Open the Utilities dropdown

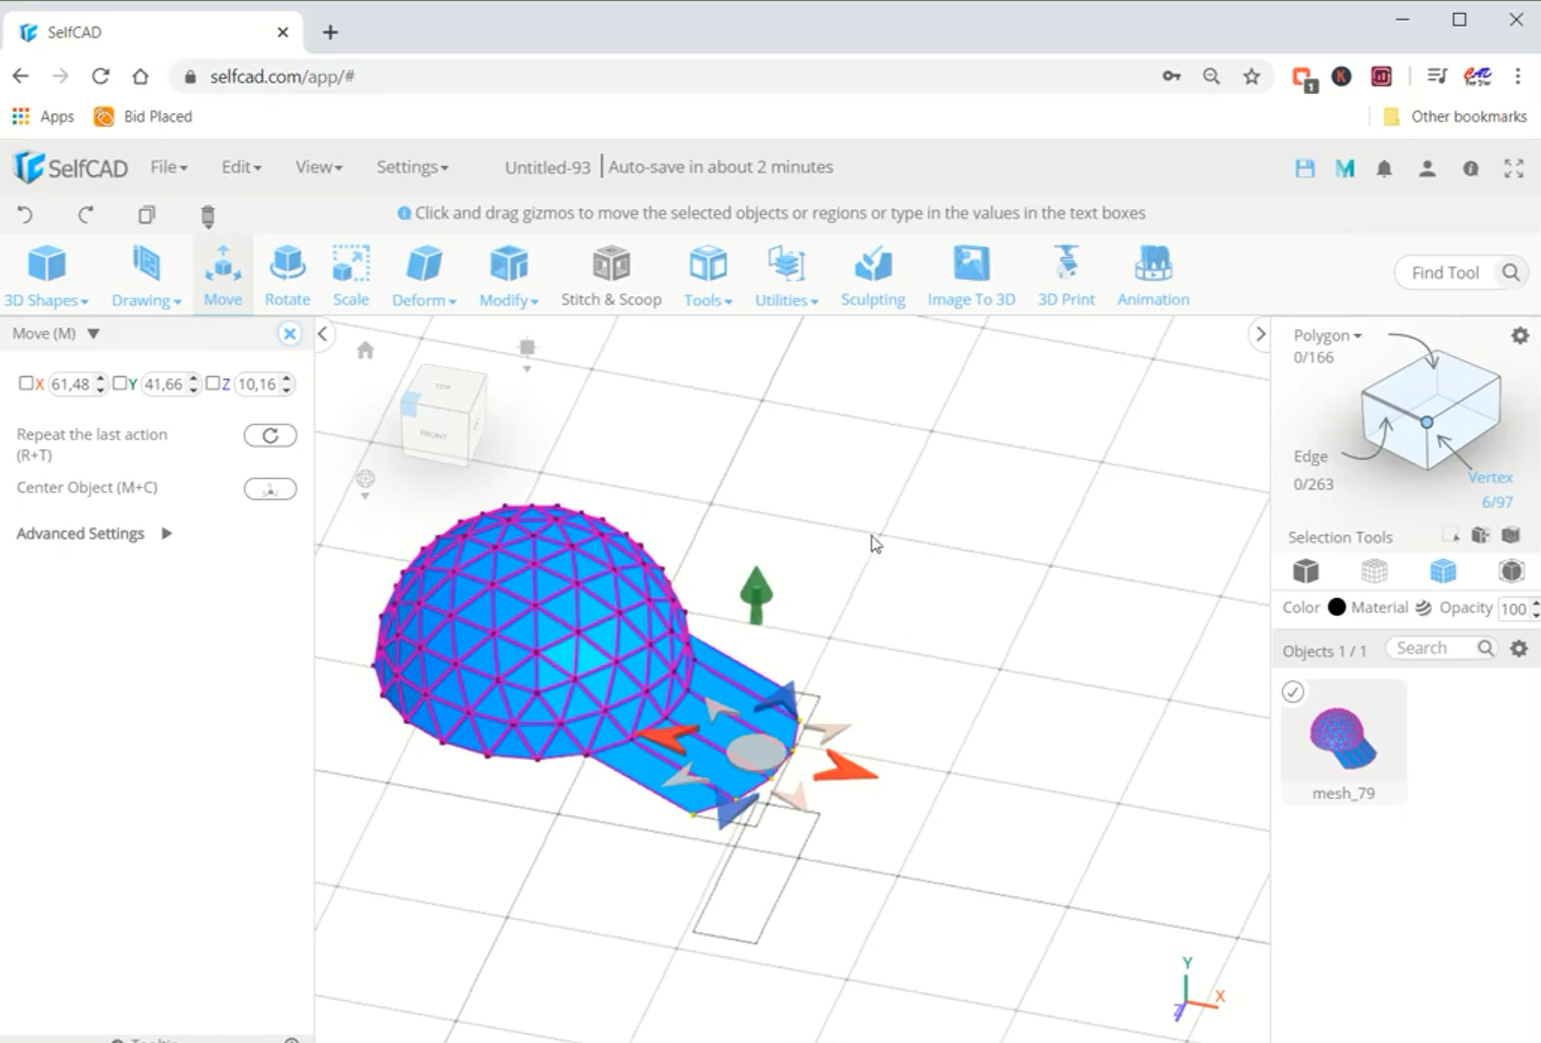[786, 275]
